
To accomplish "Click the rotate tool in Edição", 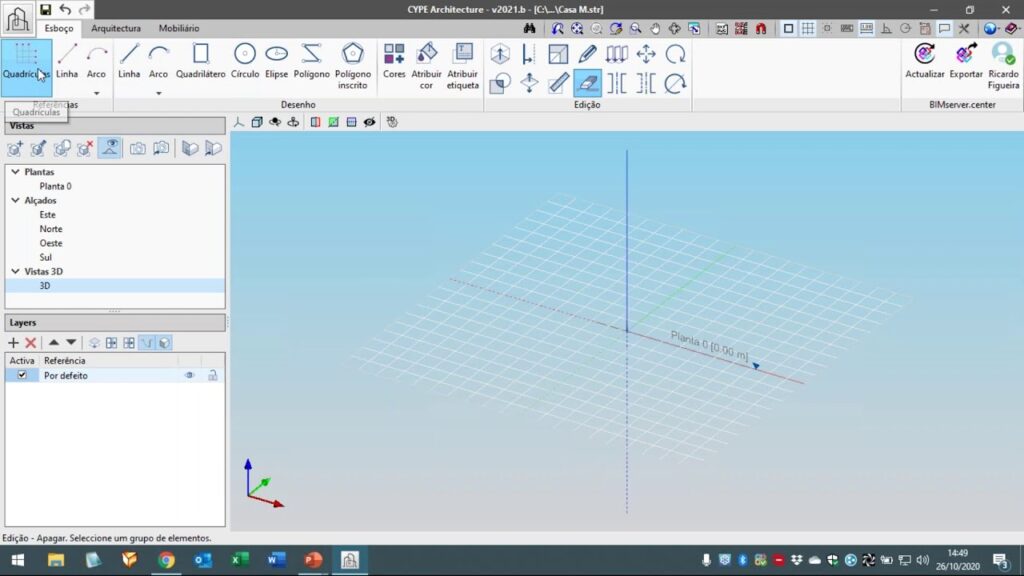I will pyautogui.click(x=676, y=54).
